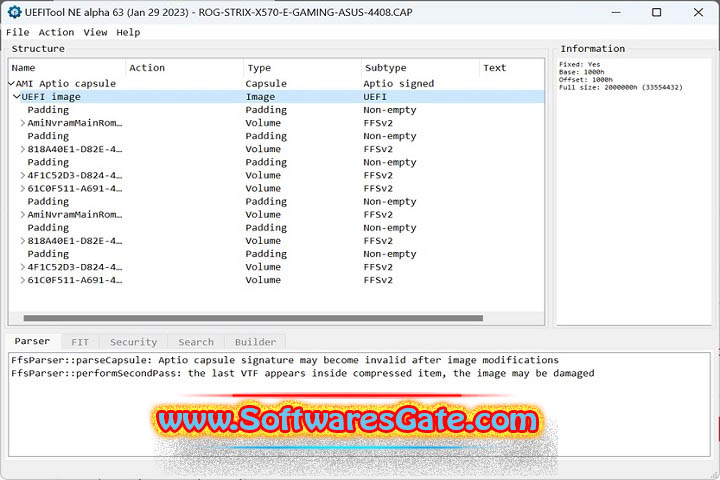Screen dimensions: 720x480
Task: Minimize the UEFITool window
Action: pyautogui.click(x=616, y=12)
